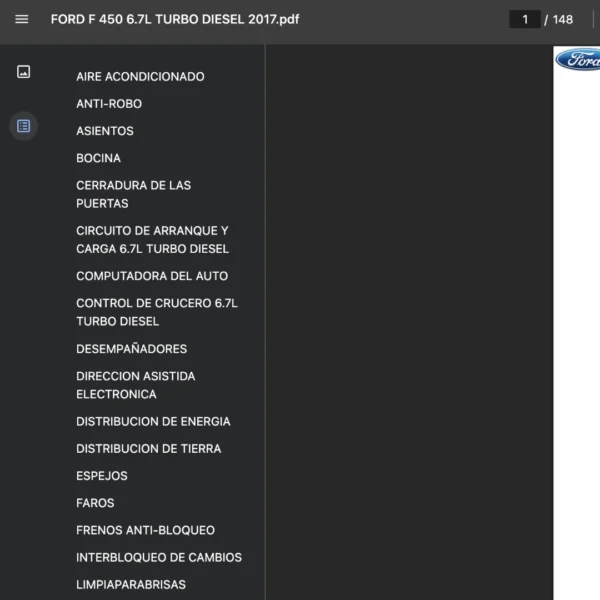Select DISTRIBUCION DE TIERRA outline item

tap(148, 449)
